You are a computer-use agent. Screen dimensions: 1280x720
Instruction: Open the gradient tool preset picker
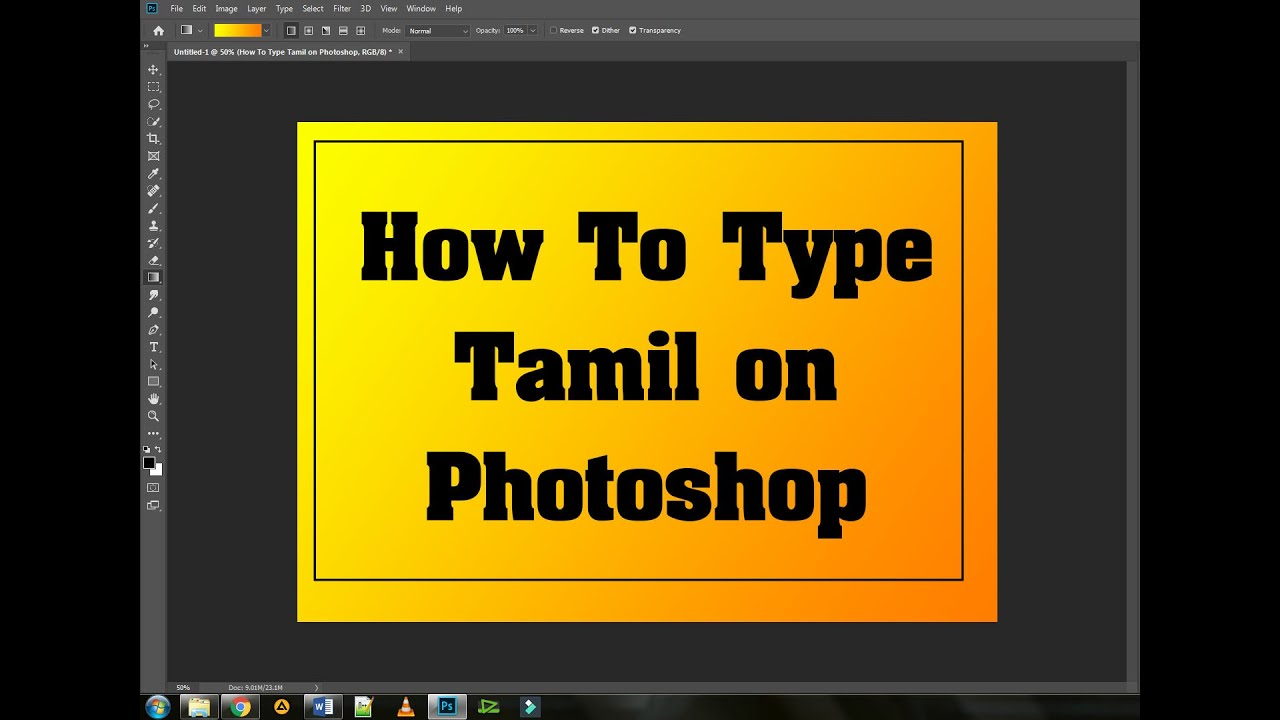[x=190, y=31]
